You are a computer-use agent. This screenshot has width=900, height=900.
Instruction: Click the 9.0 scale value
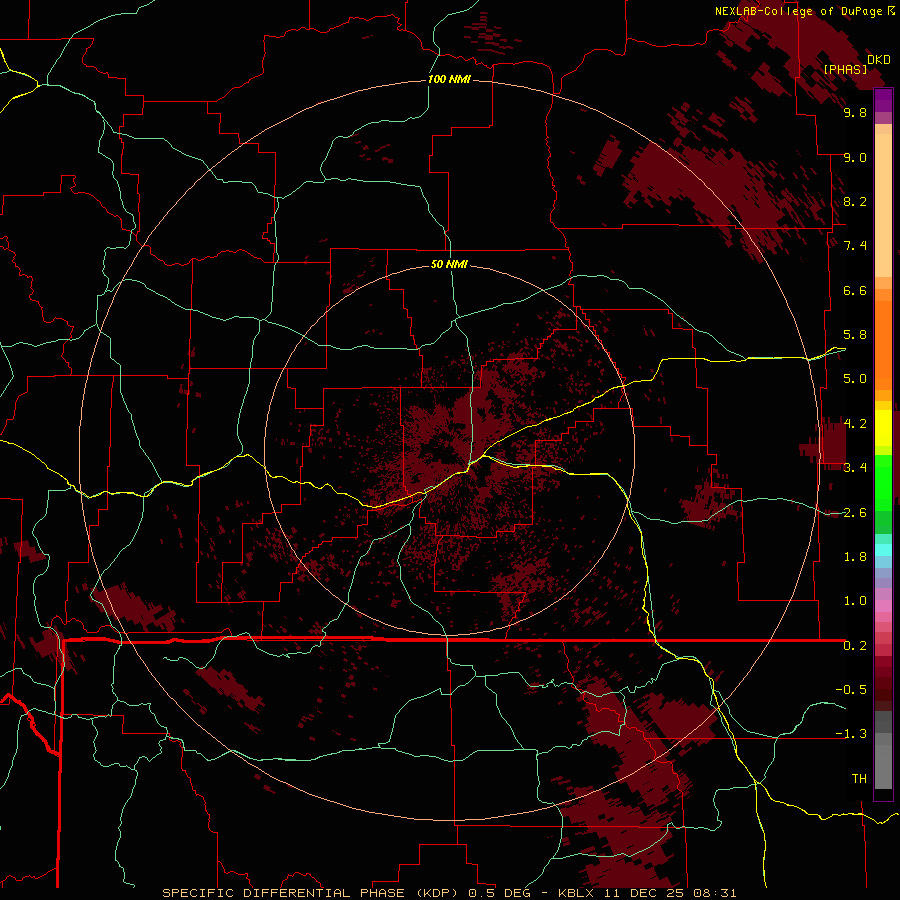[855, 157]
